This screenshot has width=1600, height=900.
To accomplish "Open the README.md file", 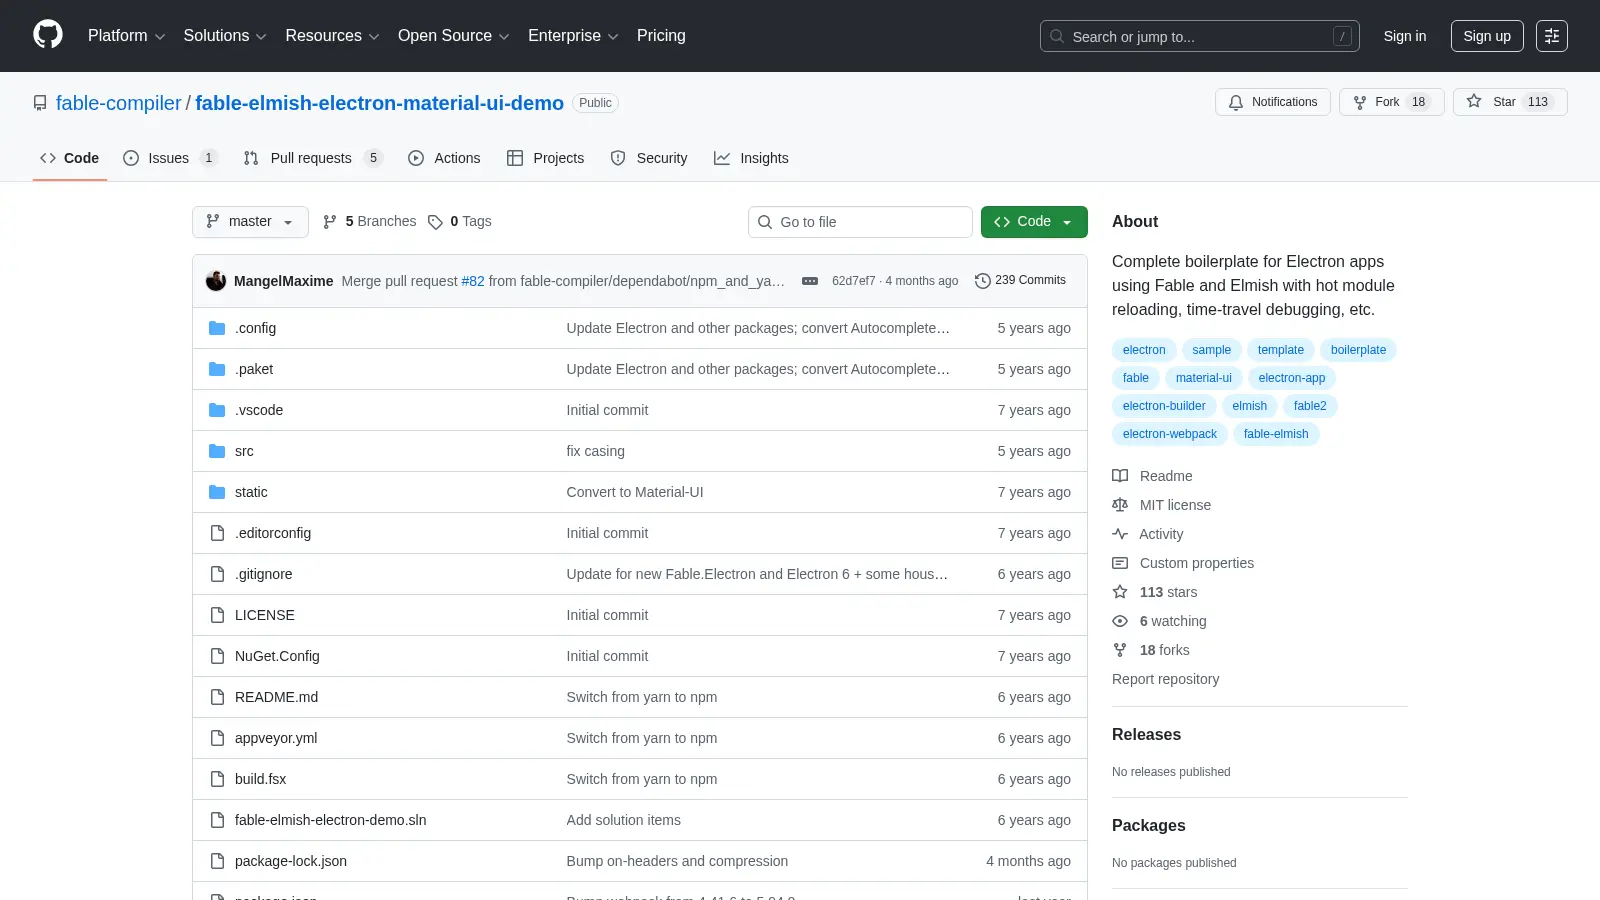I will [276, 697].
